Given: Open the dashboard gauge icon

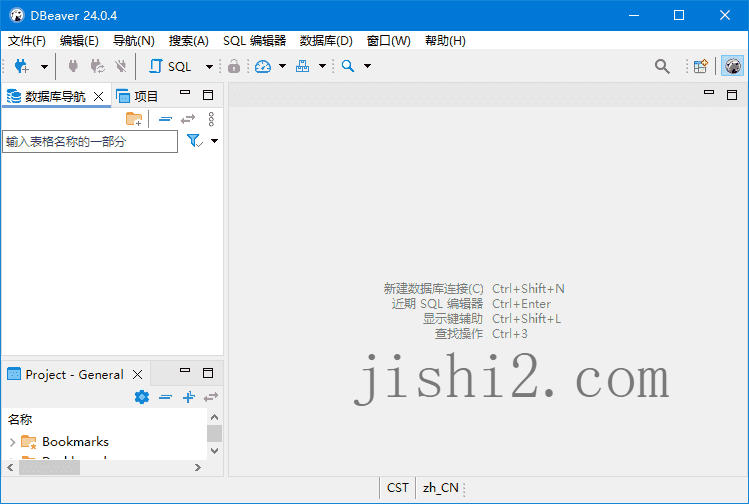Looking at the screenshot, I should point(263,66).
